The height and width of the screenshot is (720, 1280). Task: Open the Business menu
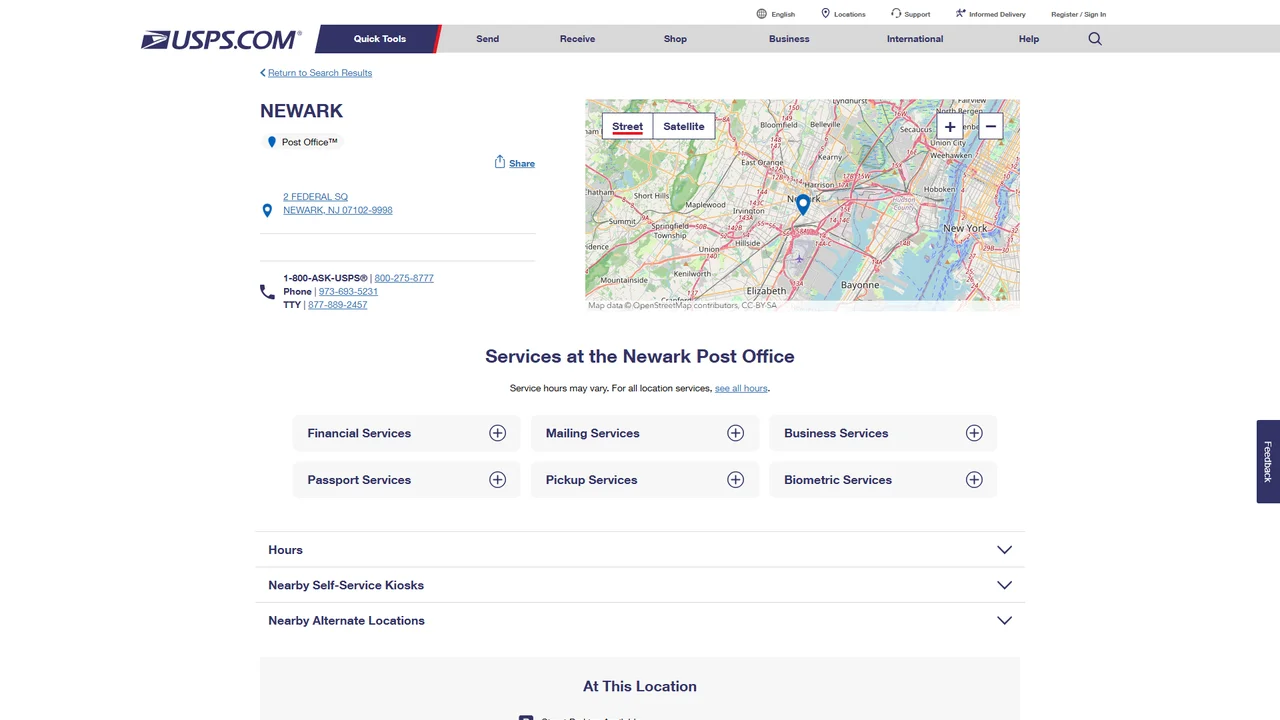[x=789, y=39]
